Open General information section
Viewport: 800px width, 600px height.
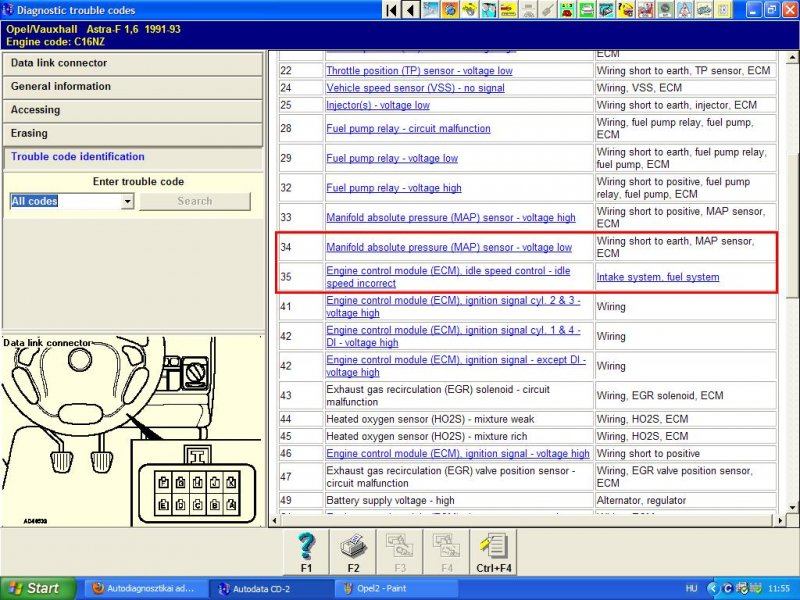coord(133,87)
